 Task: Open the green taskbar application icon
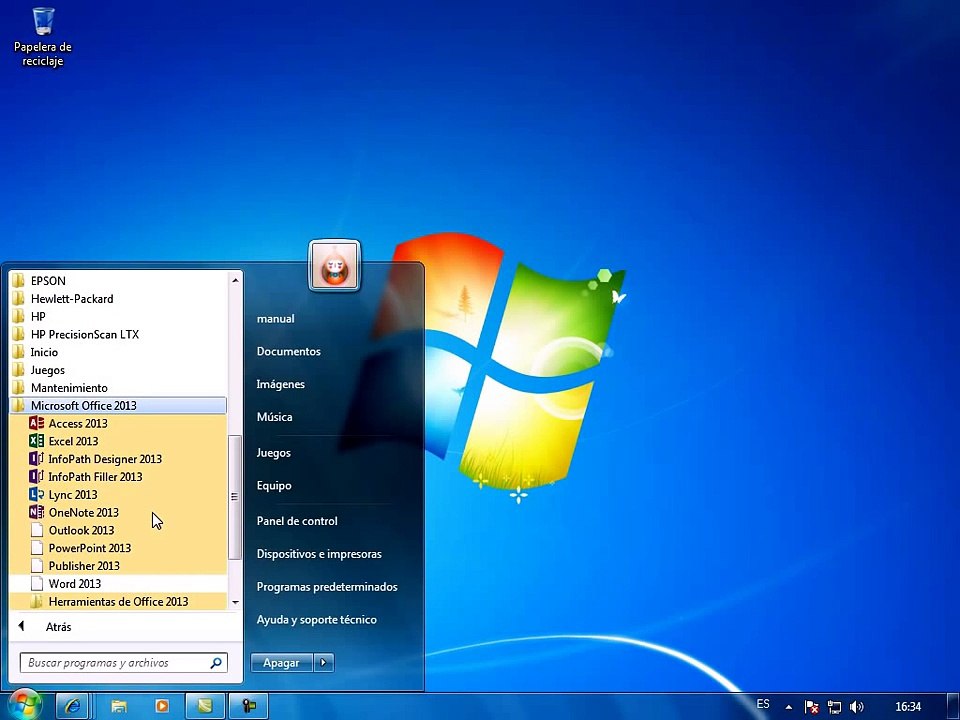point(205,706)
